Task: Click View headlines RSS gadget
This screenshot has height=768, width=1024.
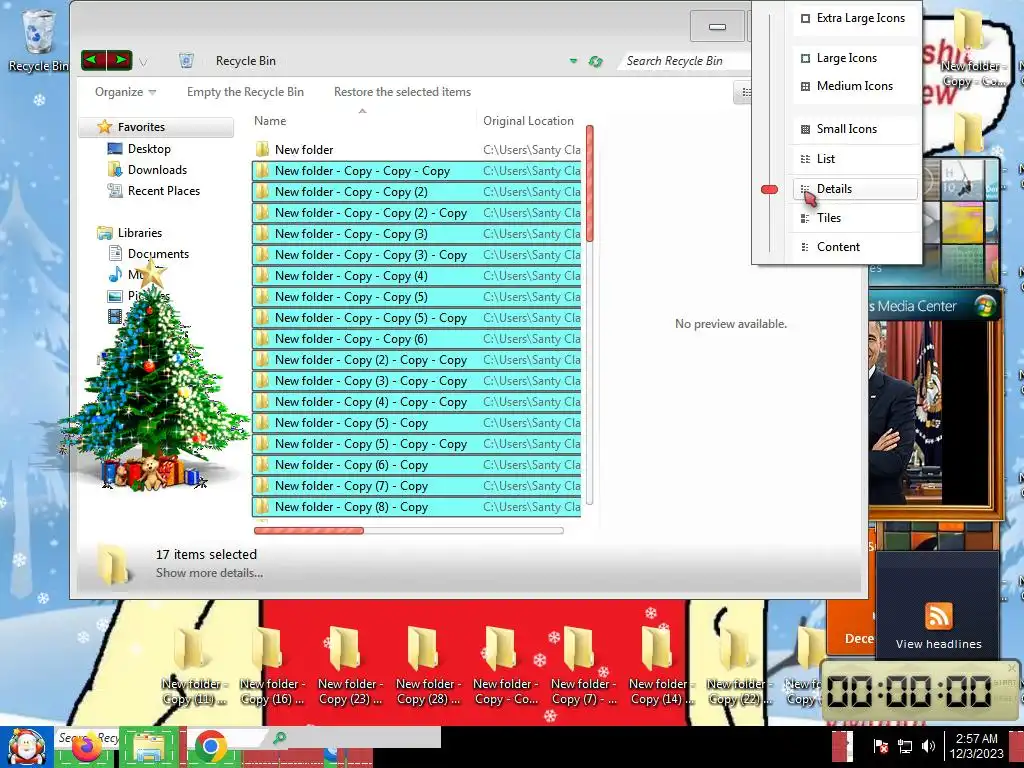Action: pyautogui.click(x=938, y=626)
